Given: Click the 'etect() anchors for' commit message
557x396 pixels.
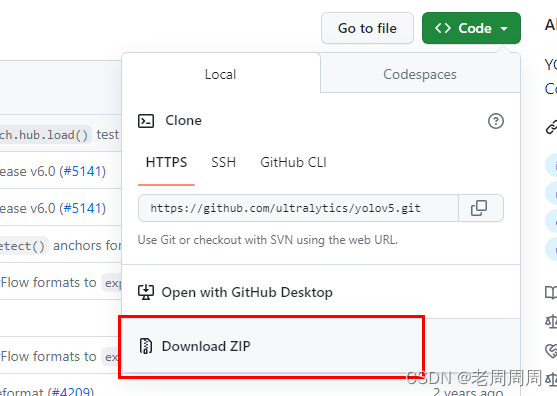Looking at the screenshot, I should coord(61,245).
